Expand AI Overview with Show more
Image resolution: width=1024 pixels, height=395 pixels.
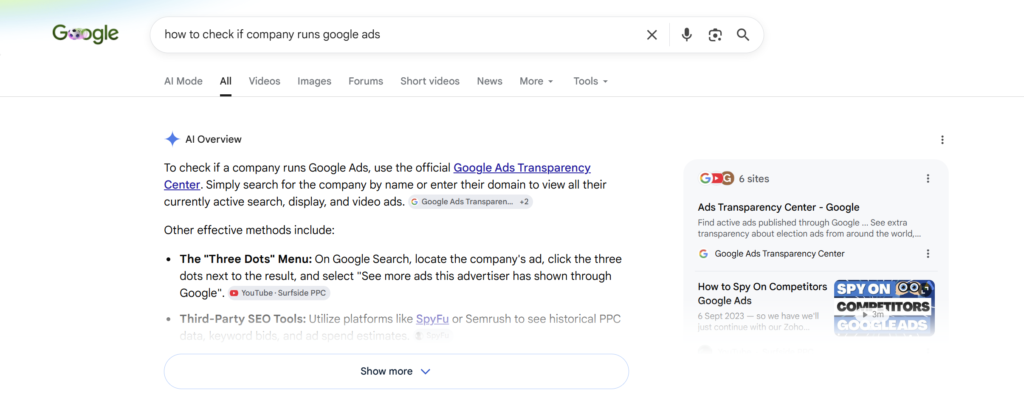click(x=396, y=371)
